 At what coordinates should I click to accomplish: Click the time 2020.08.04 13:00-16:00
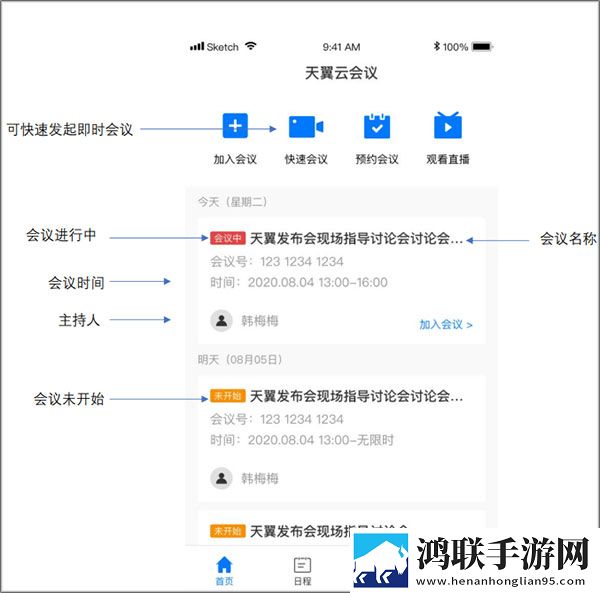(x=318, y=282)
